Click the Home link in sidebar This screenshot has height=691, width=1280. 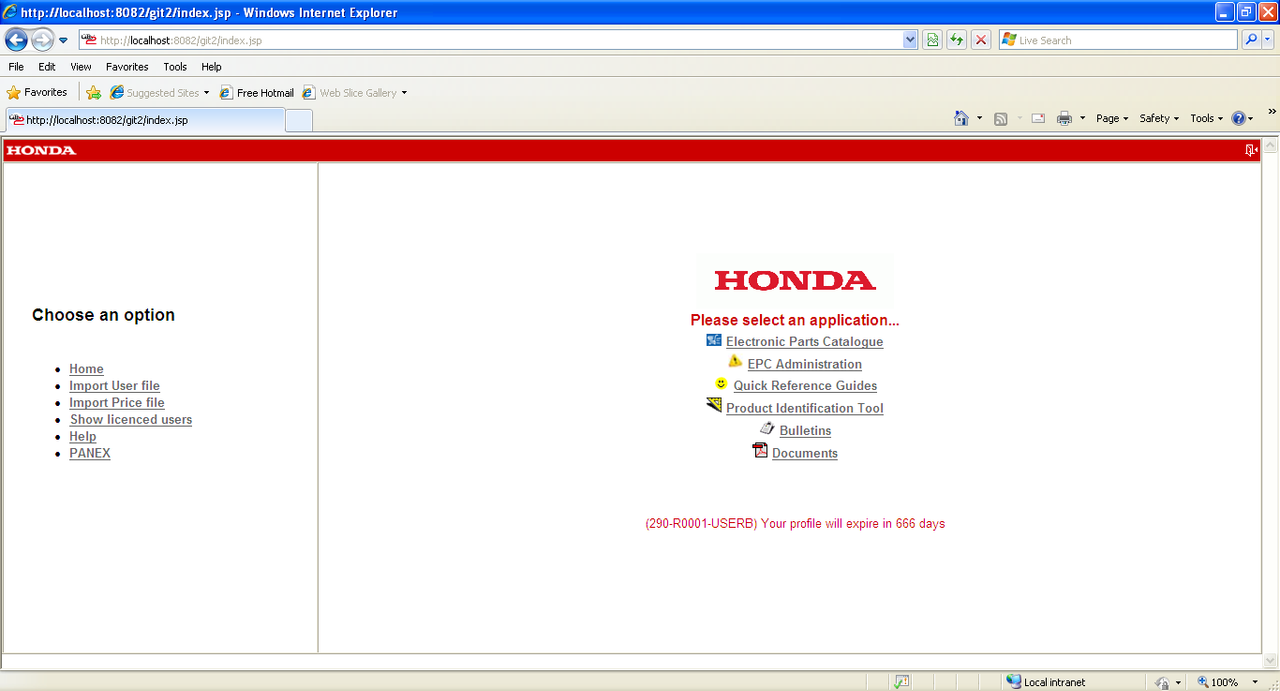[x=86, y=369]
